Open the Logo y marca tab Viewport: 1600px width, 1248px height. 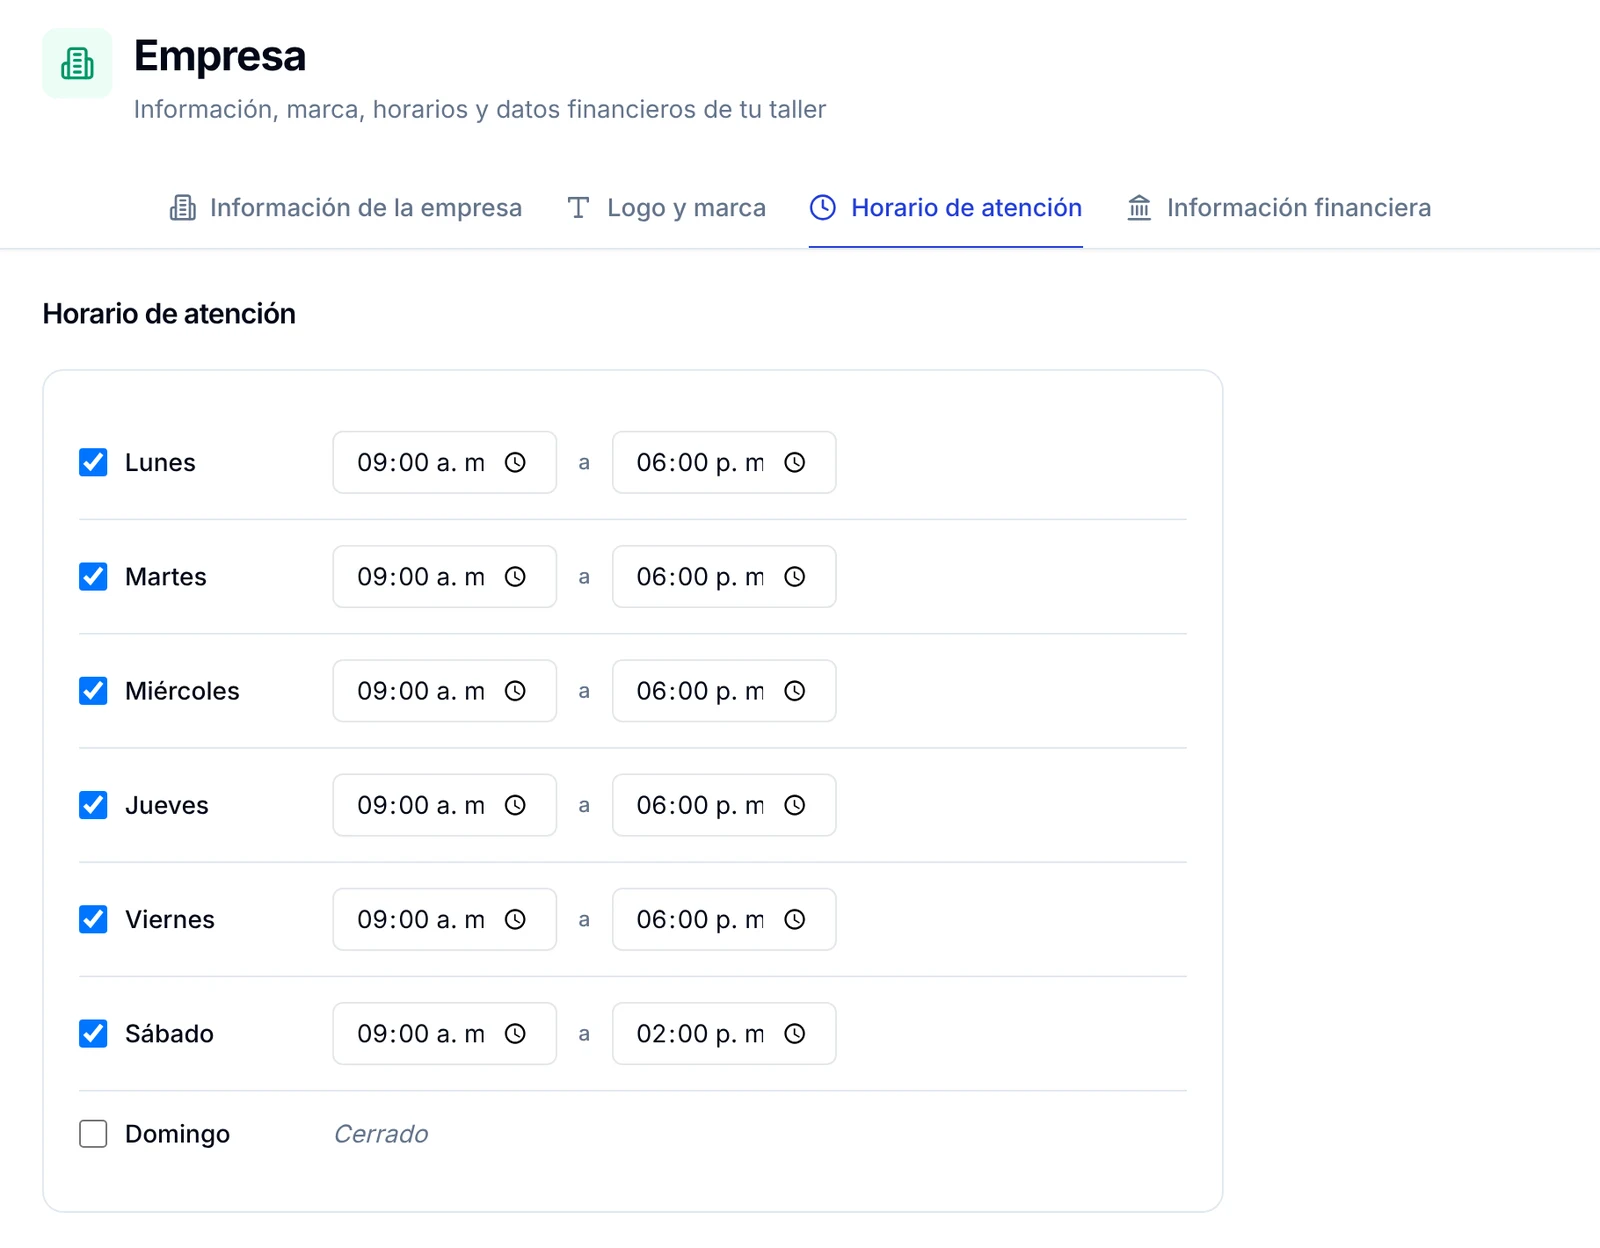coord(666,207)
